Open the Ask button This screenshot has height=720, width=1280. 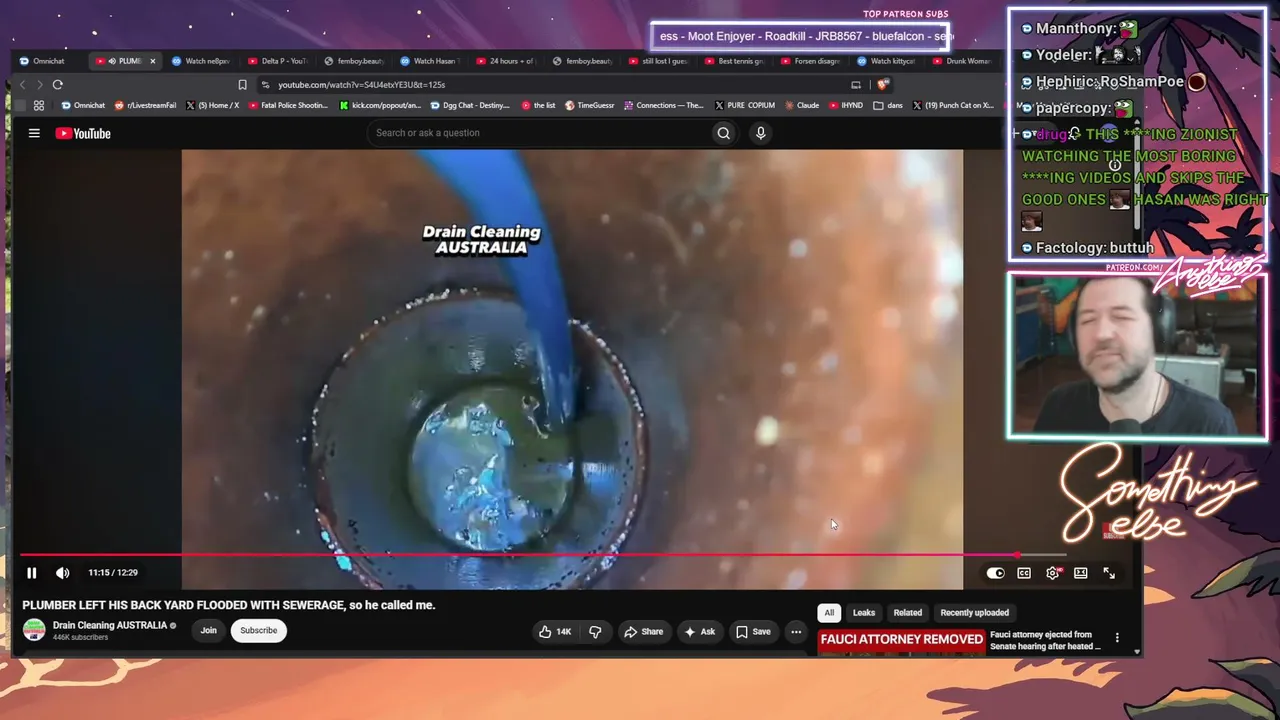pyautogui.click(x=699, y=632)
